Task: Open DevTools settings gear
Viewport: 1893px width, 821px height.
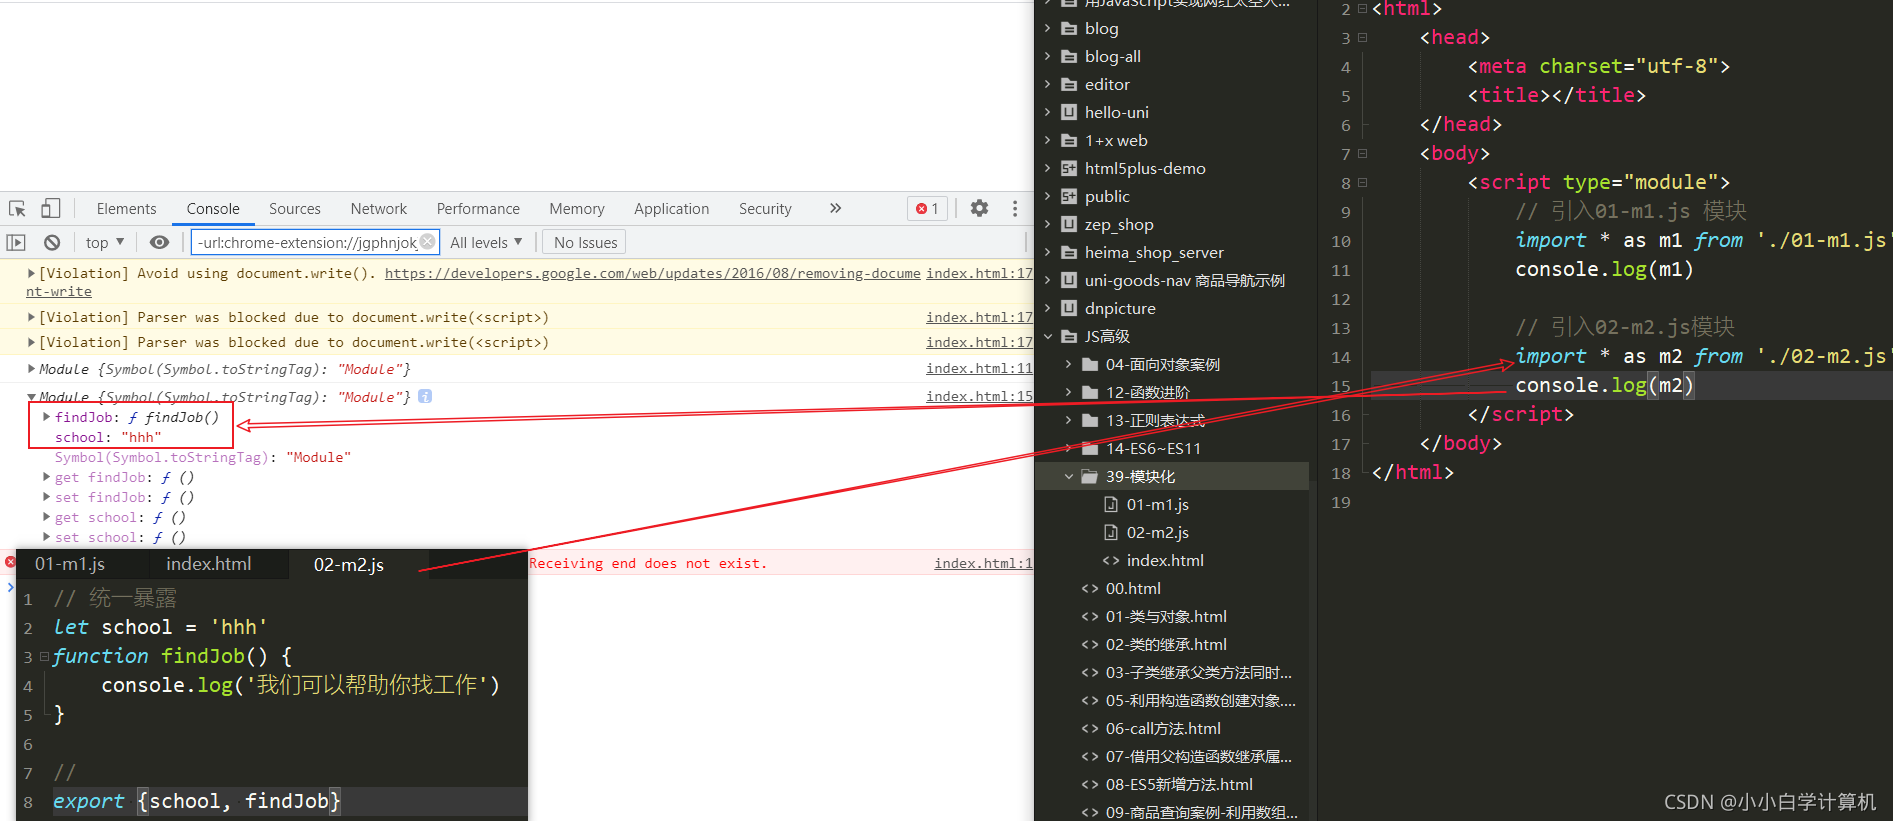Action: 979,208
